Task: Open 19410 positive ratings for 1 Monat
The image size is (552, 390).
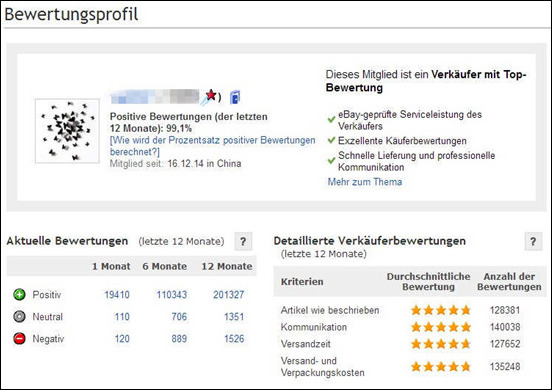Action: 117,295
